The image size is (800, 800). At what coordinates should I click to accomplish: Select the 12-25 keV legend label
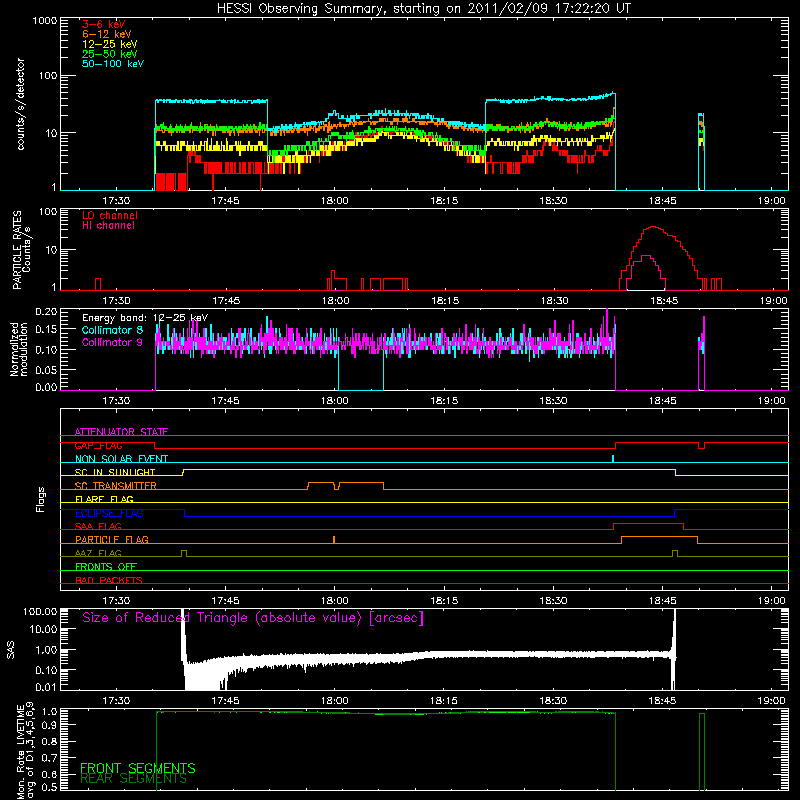click(x=110, y=44)
